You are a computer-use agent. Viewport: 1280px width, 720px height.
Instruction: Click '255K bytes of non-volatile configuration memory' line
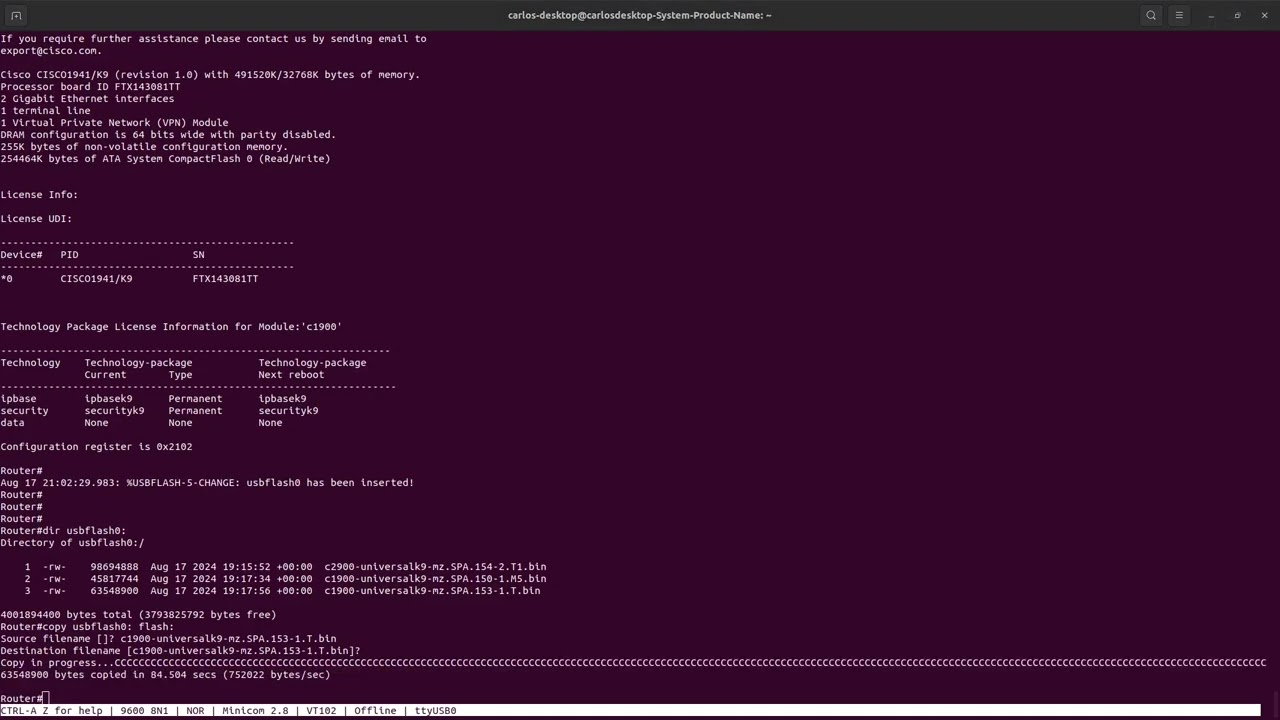click(x=144, y=147)
